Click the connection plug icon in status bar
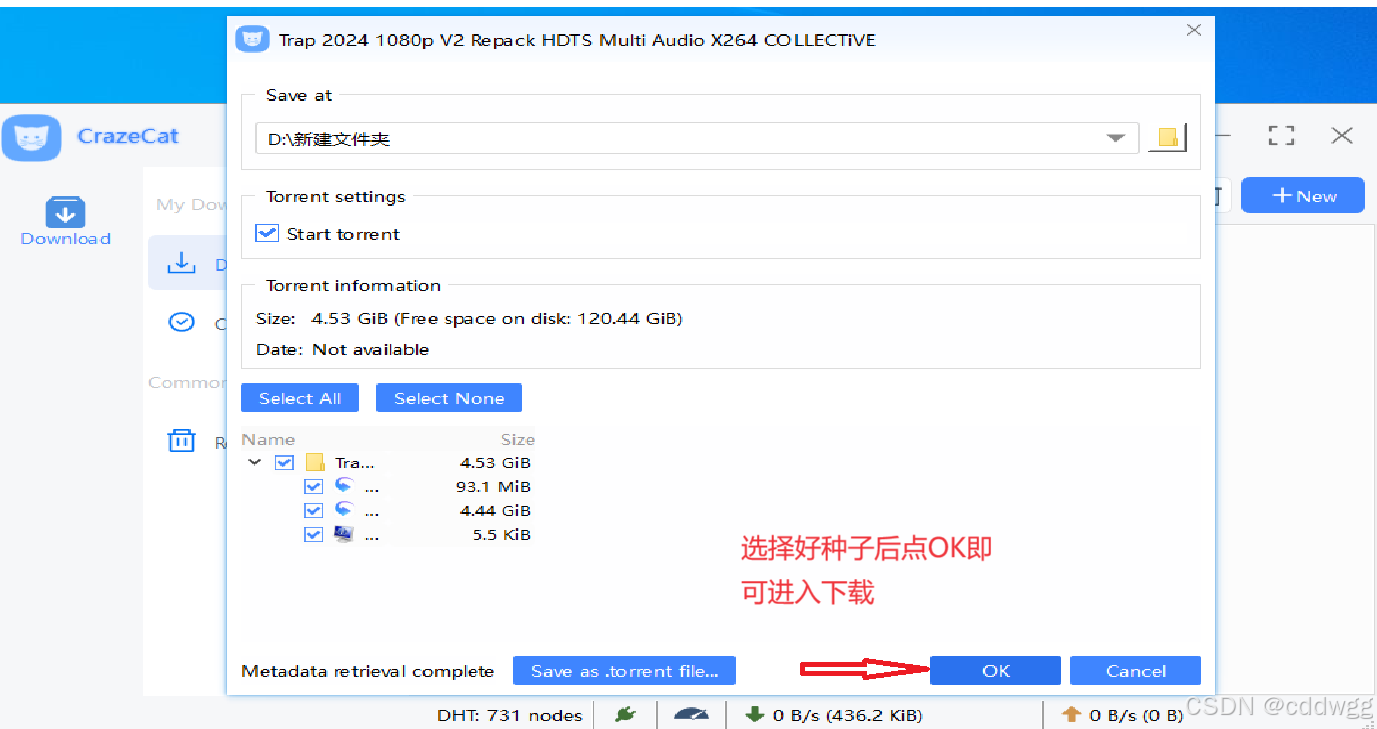The width and height of the screenshot is (1377, 729). (x=625, y=715)
